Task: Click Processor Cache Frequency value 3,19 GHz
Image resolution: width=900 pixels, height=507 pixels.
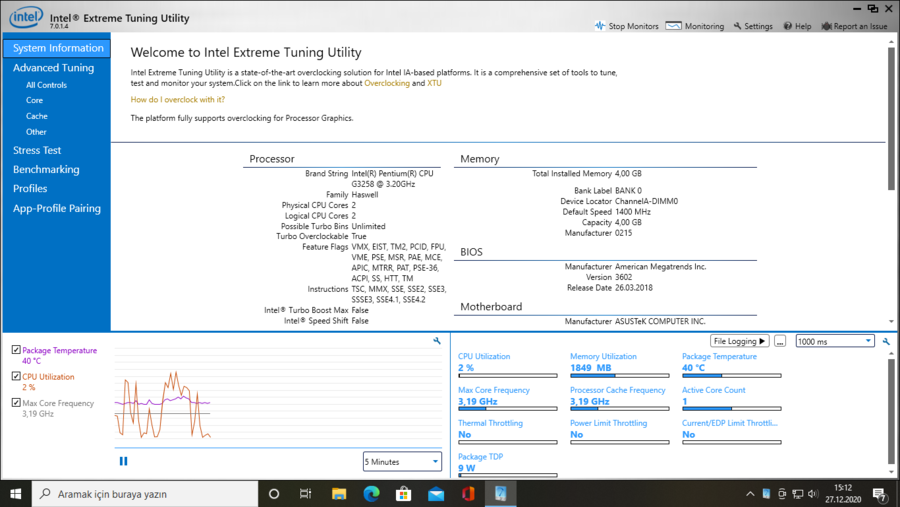Action: tap(589, 401)
